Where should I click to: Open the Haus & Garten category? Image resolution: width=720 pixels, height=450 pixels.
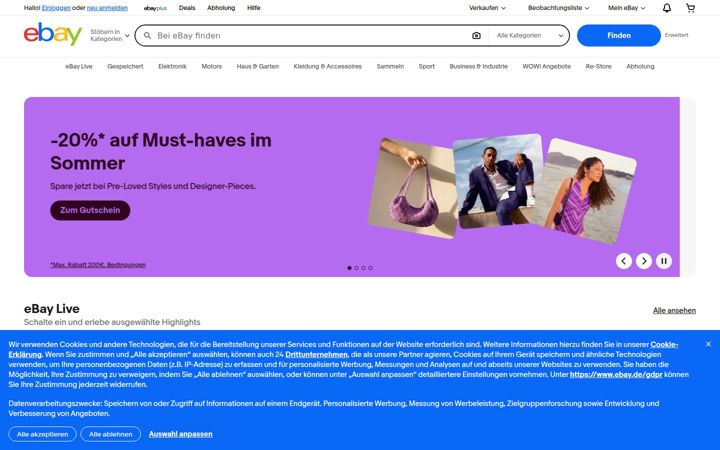pos(258,67)
